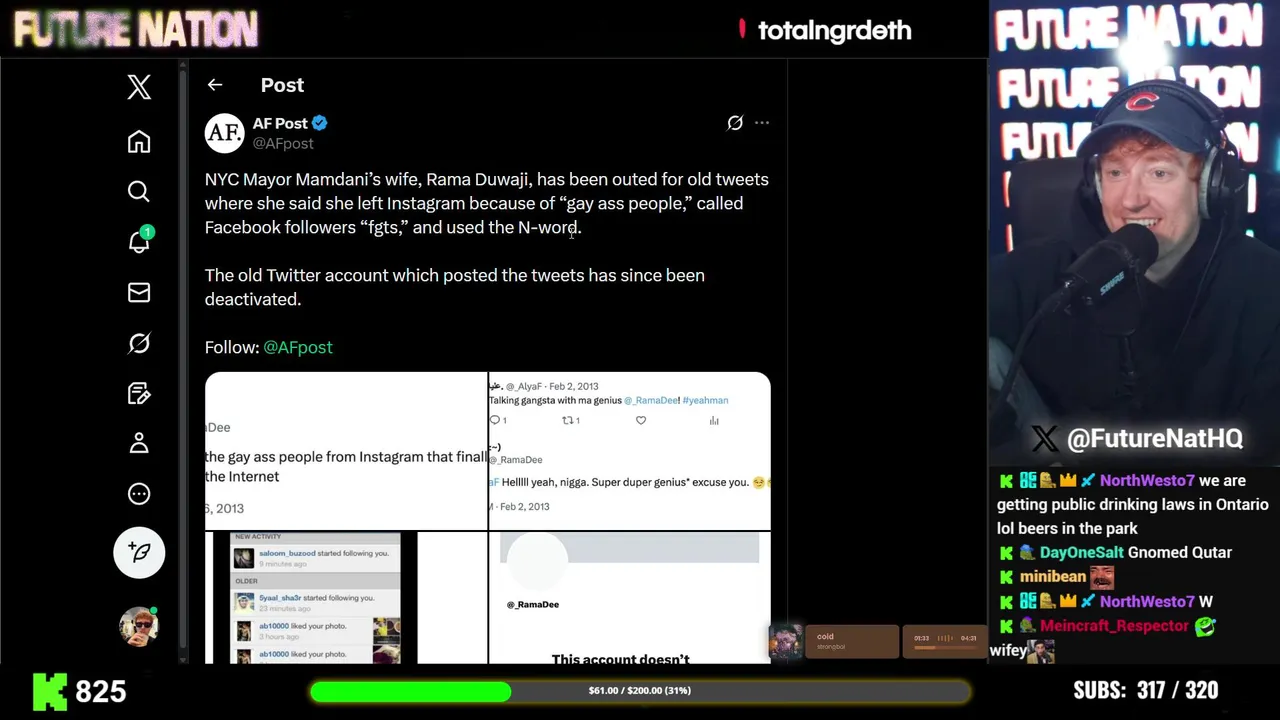This screenshot has height=720, width=1280.
Task: Click views chart icon on embedded tweet
Action: click(714, 421)
